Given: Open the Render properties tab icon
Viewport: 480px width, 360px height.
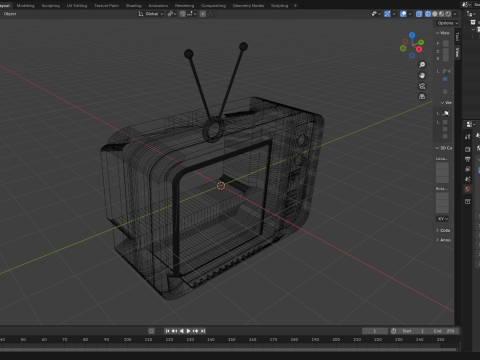Looking at the screenshot, I should (x=468, y=149).
